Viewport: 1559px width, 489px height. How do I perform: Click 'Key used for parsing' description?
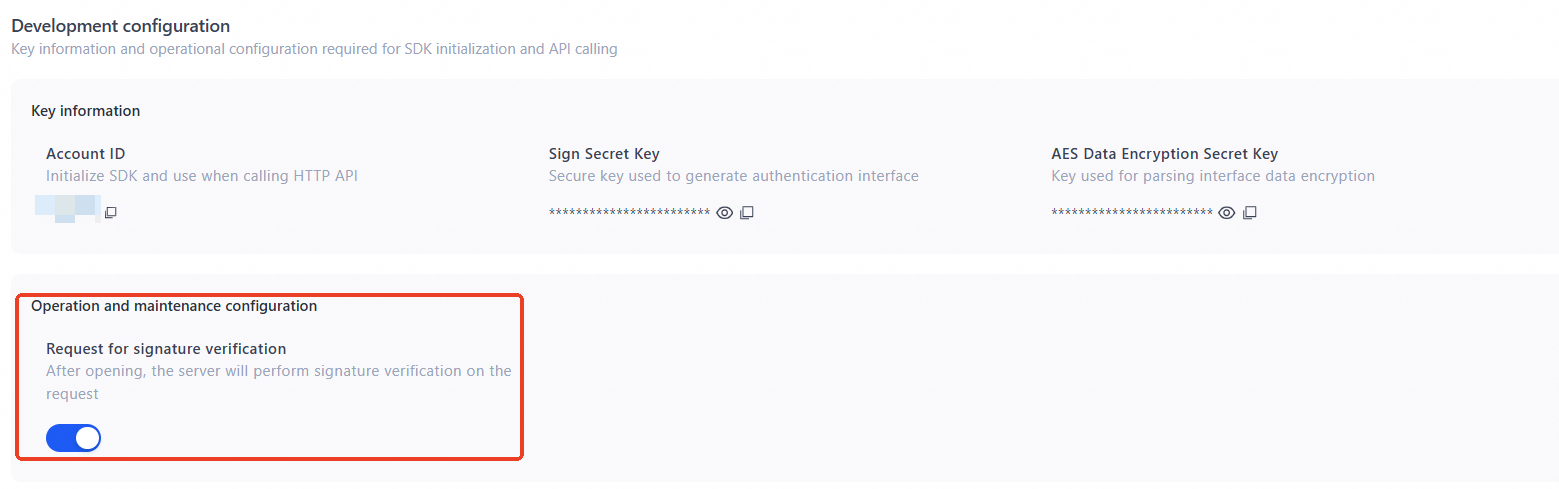[x=1212, y=176]
